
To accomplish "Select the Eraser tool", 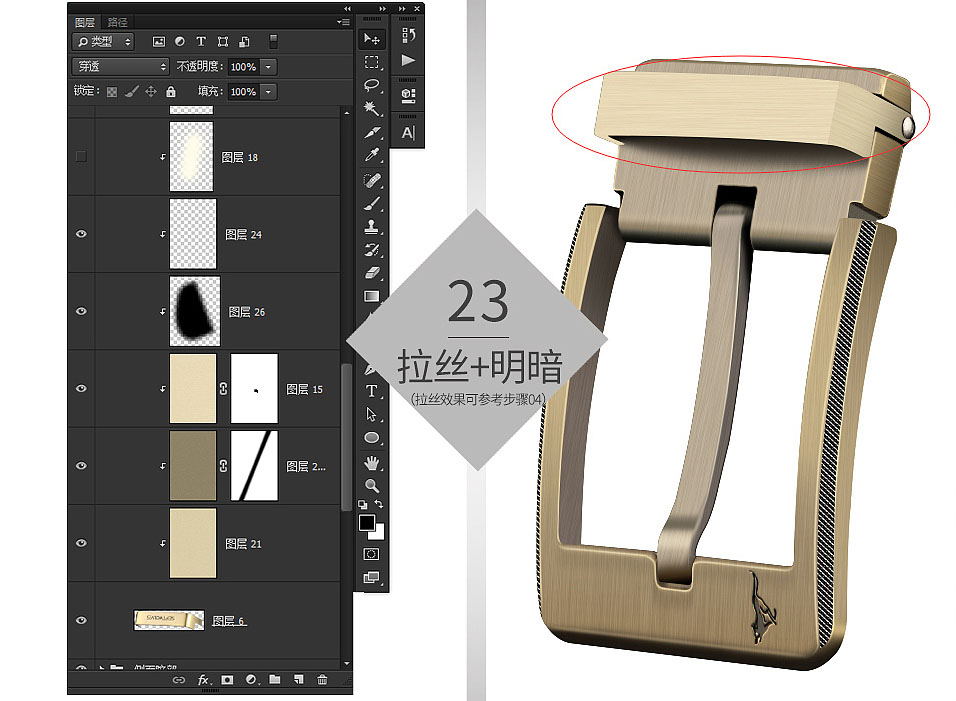I will pos(371,273).
